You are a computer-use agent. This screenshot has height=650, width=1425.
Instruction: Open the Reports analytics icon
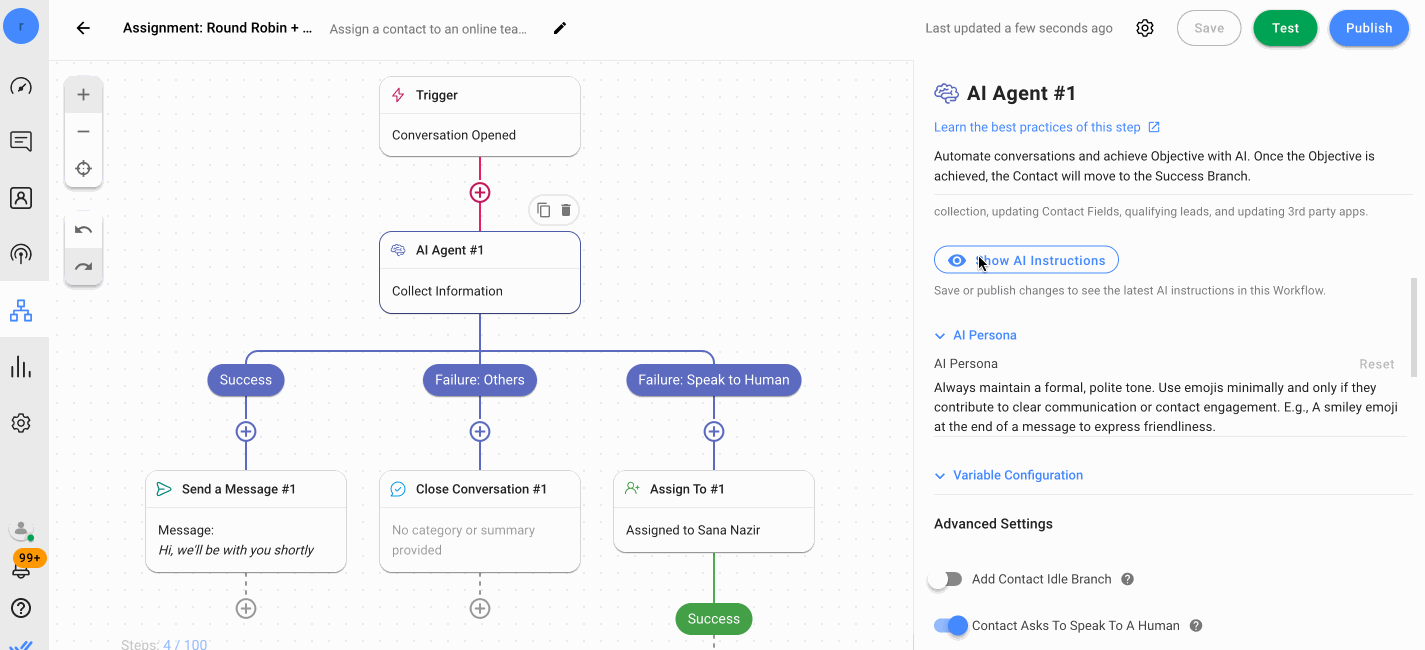(21, 366)
